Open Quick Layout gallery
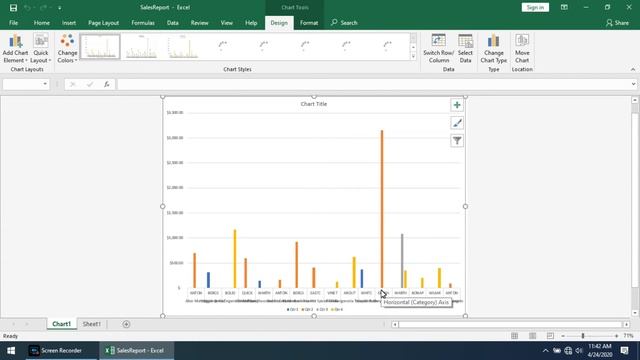 coord(41,49)
